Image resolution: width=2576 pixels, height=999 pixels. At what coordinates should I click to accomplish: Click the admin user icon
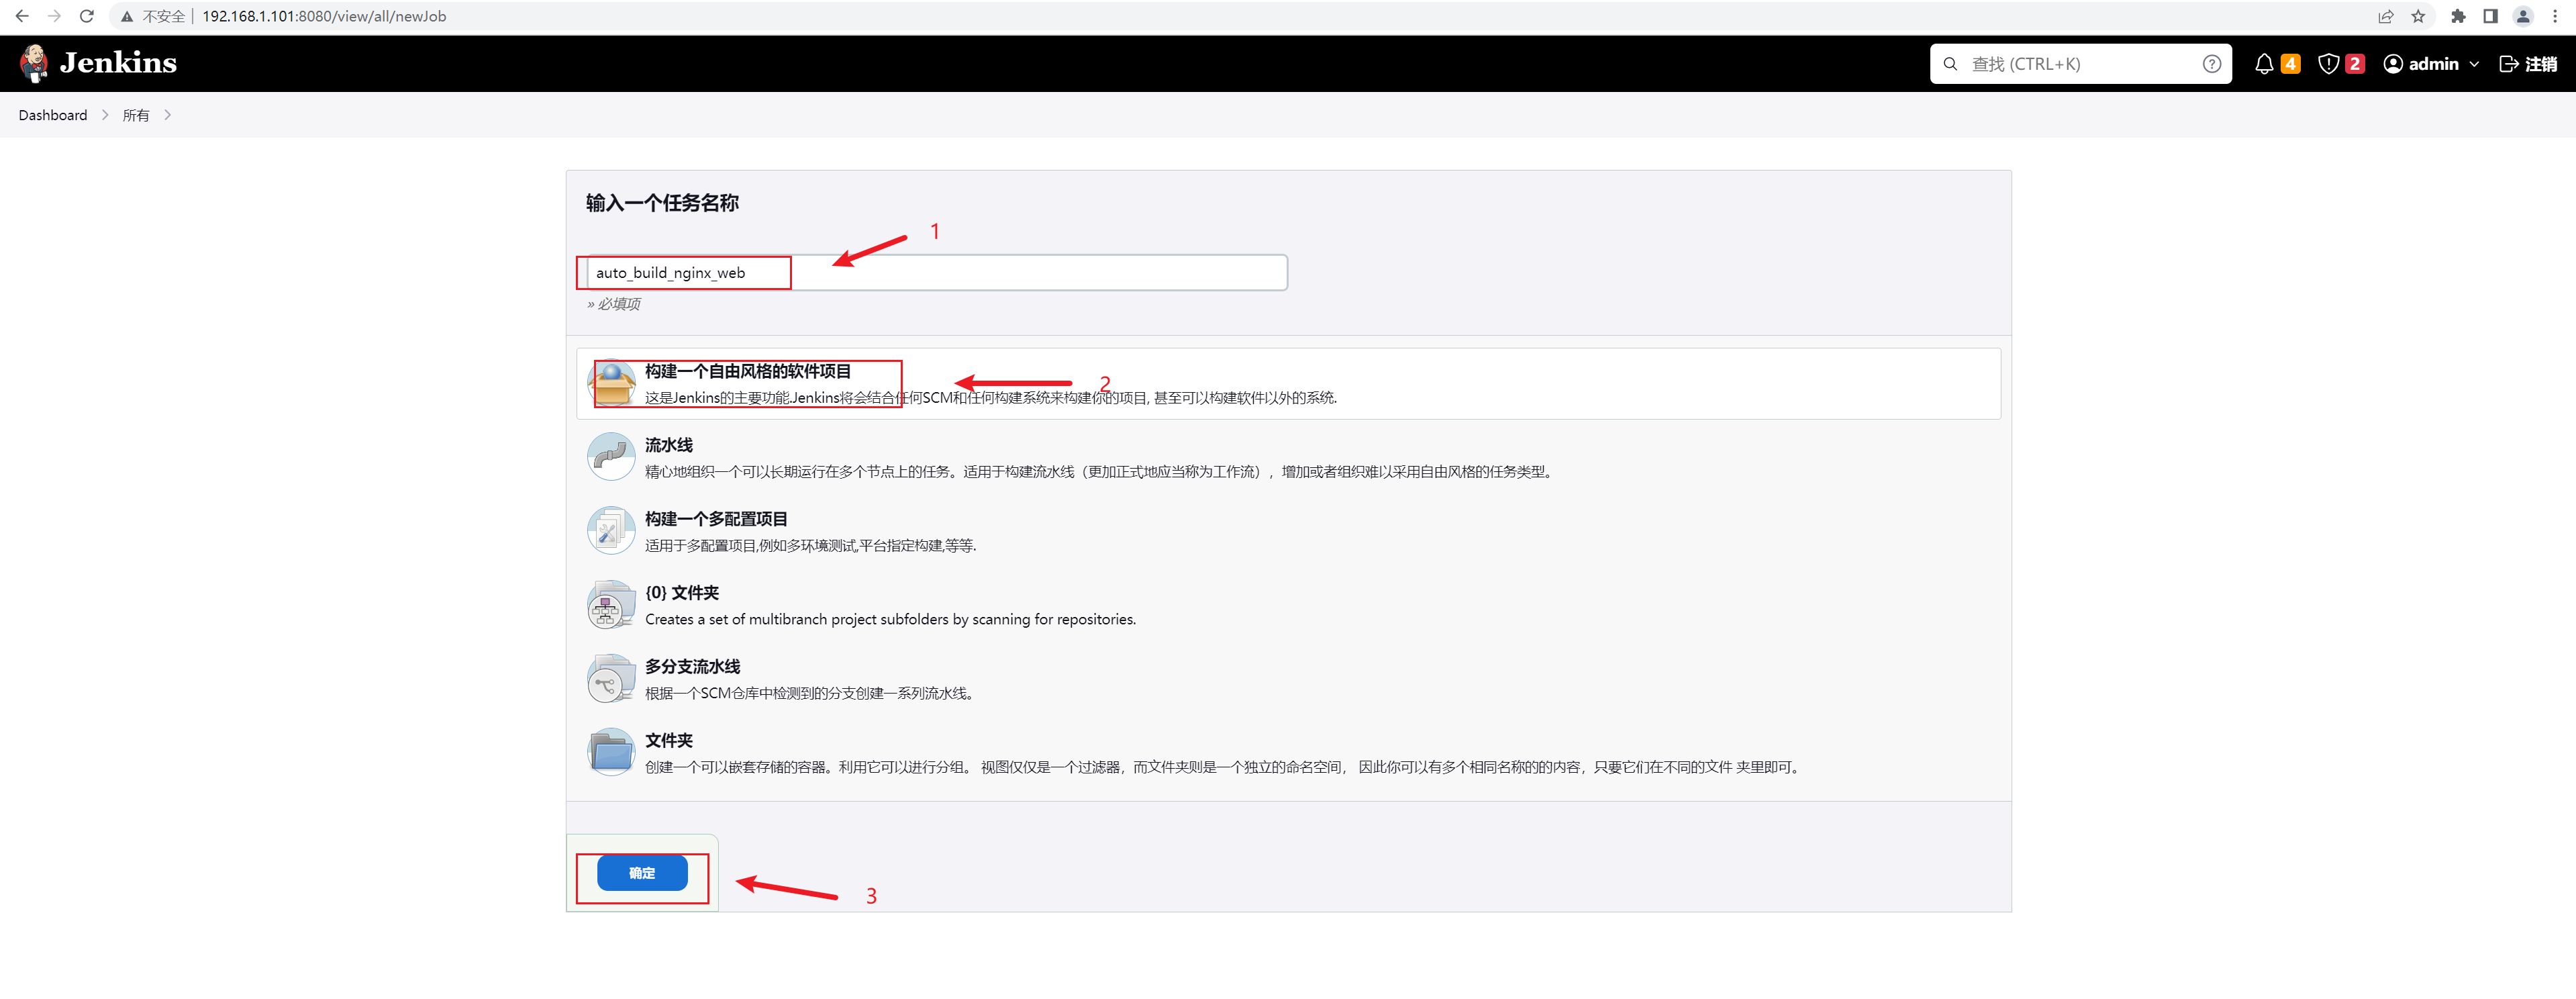point(2393,64)
